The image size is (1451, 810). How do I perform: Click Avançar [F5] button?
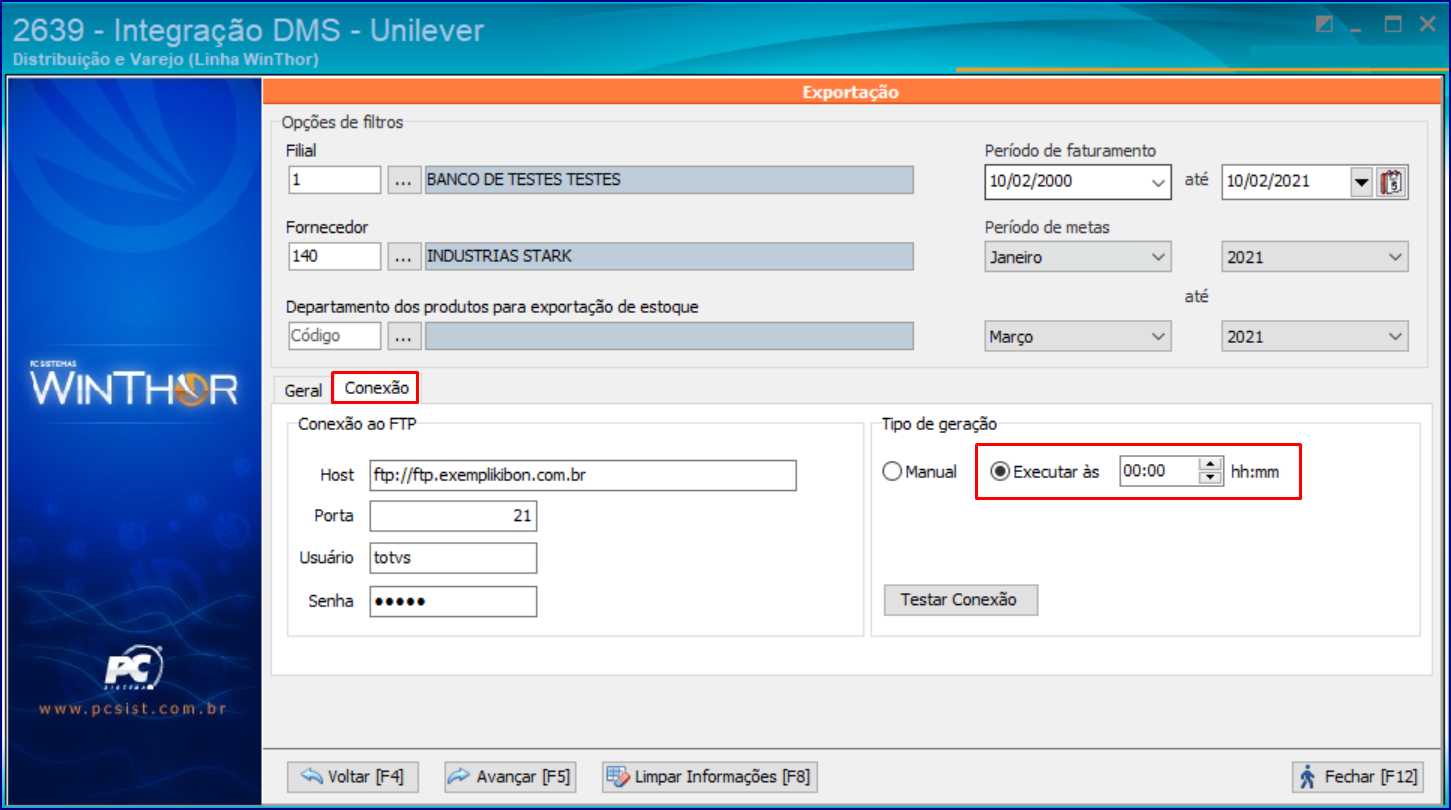pos(510,777)
